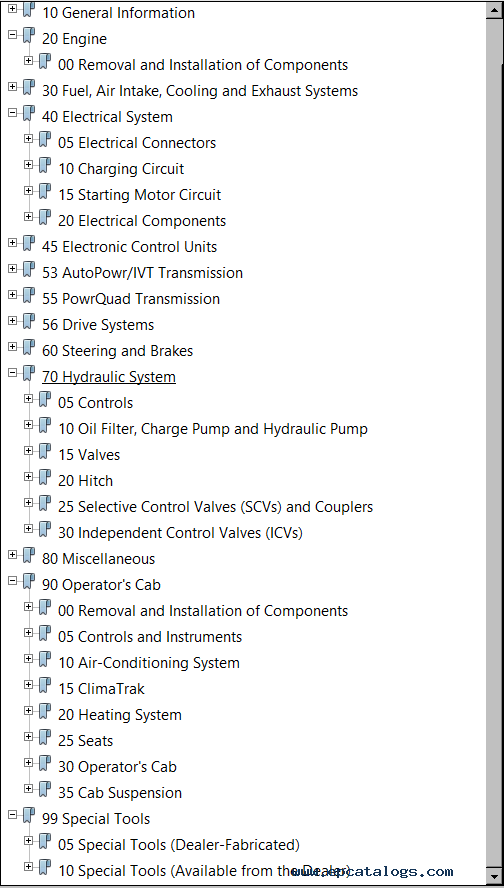Click bookmark icon beside 10 General Information

pos(29,10)
